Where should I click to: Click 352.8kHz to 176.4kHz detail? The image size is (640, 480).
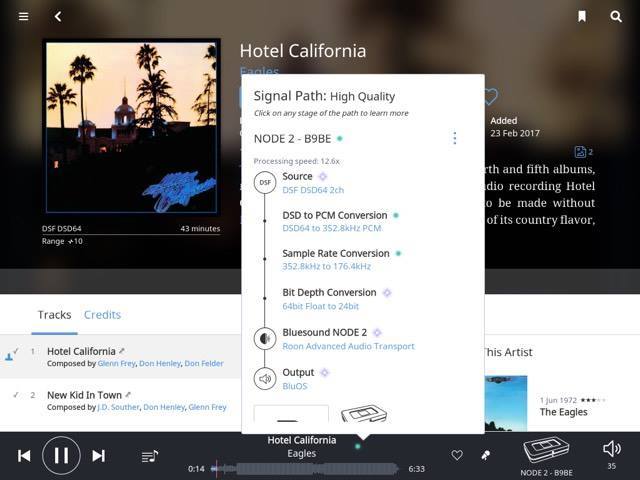(327, 267)
